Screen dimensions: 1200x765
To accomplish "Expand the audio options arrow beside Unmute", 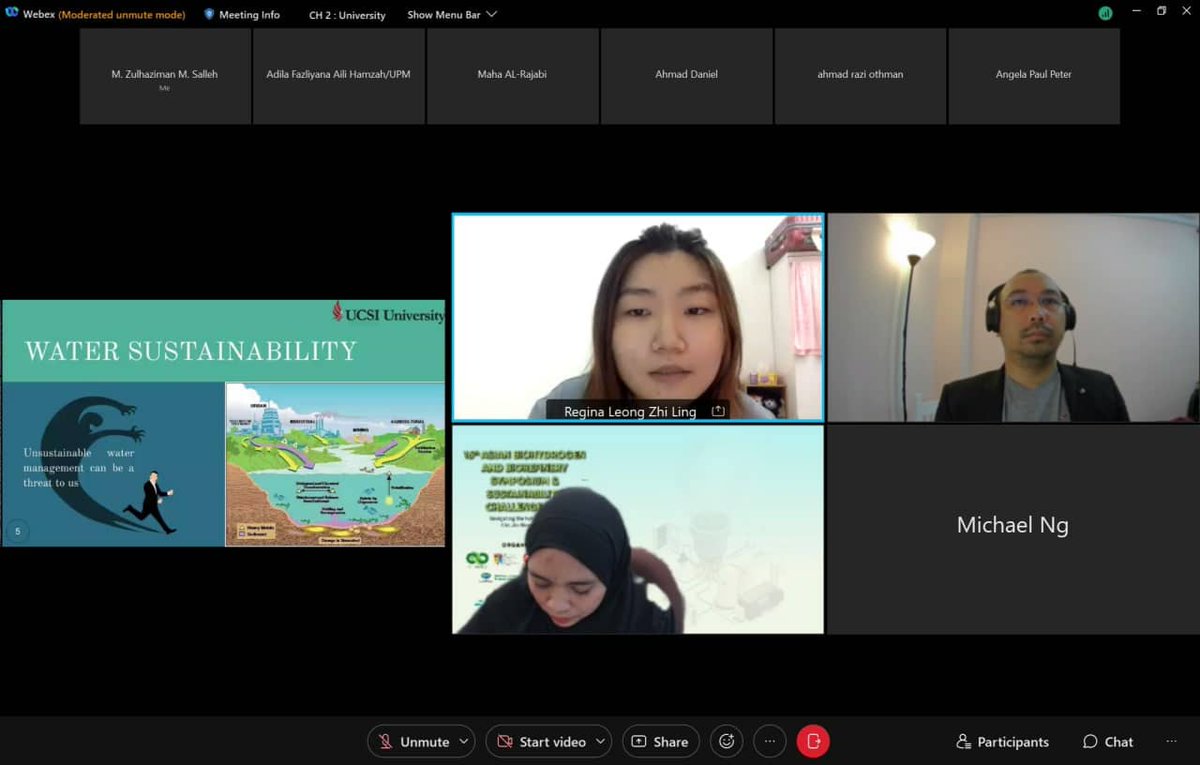I will pyautogui.click(x=464, y=741).
